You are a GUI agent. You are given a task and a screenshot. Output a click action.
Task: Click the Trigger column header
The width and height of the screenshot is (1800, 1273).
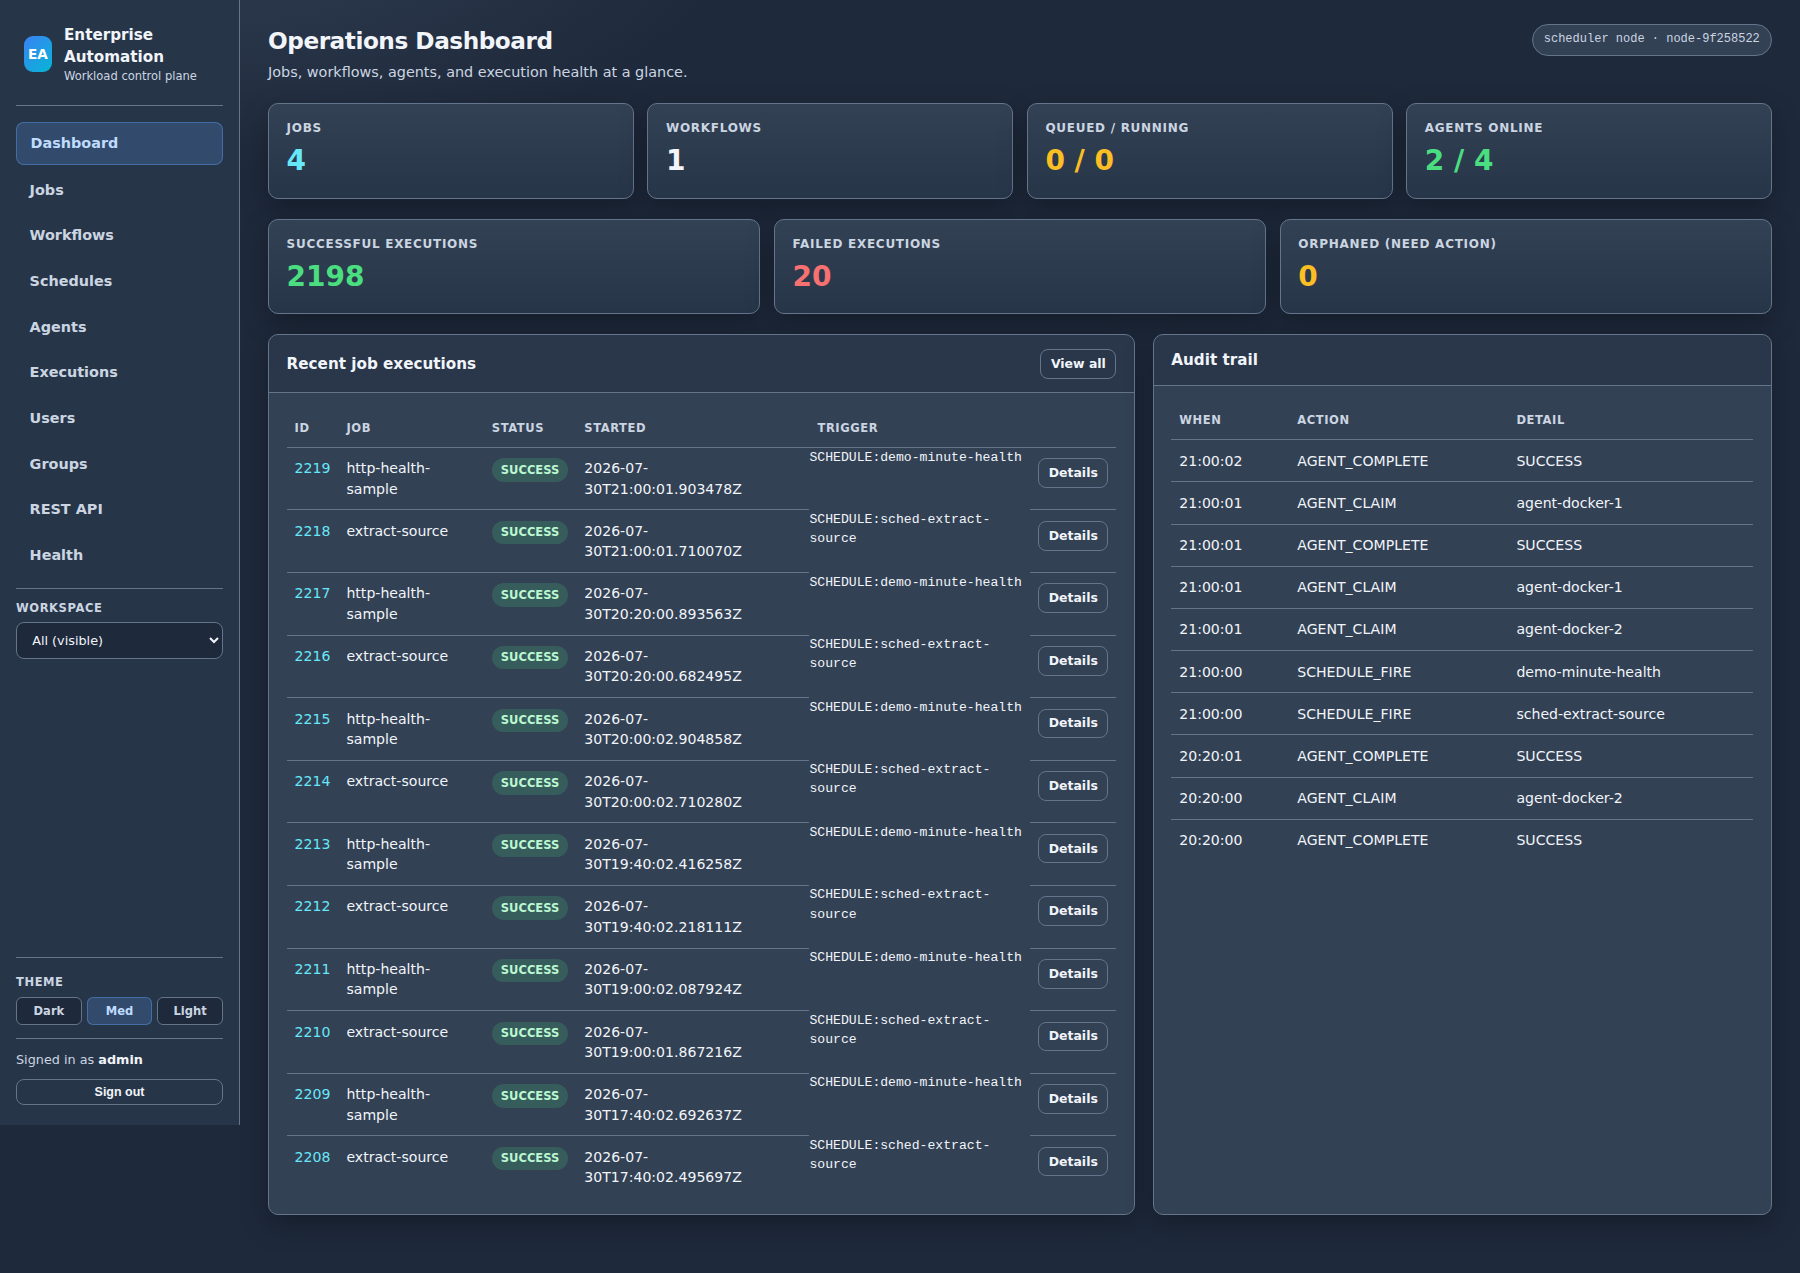tap(847, 428)
